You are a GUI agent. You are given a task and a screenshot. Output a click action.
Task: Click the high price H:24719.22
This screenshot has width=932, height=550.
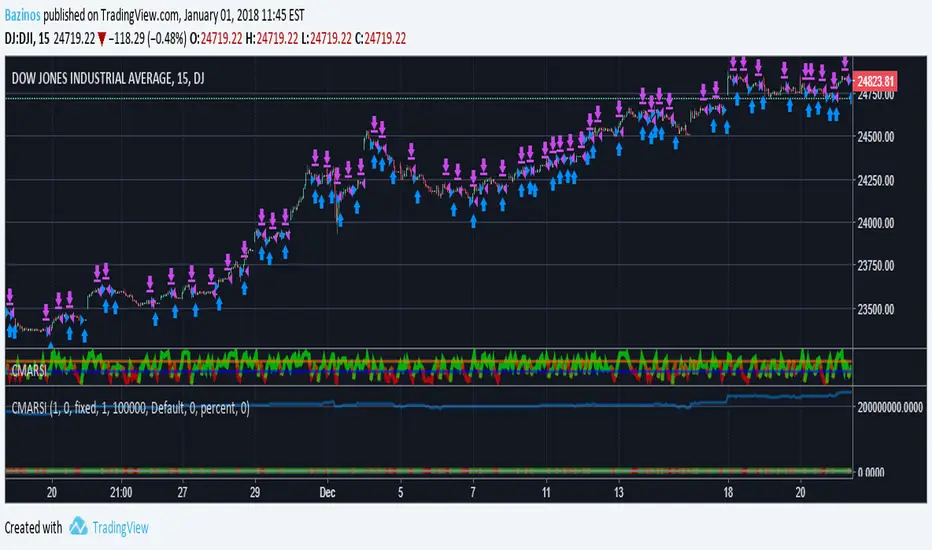click(x=272, y=39)
